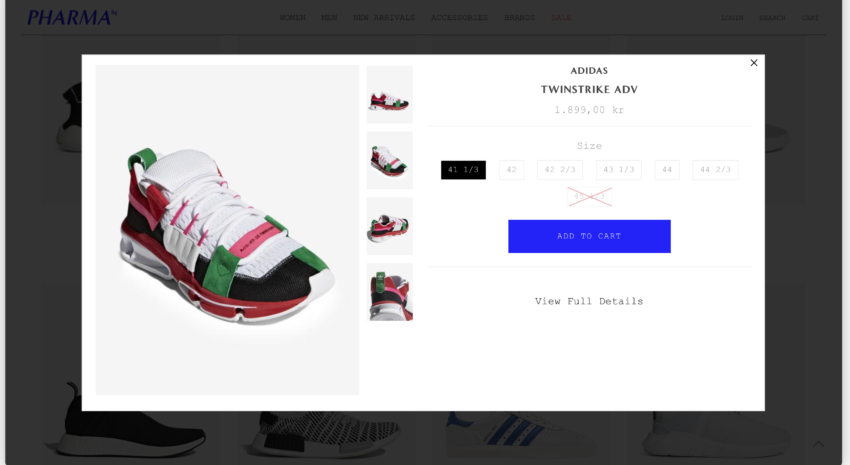Show heel close-up thumbnail
Viewport: 850px width, 465px height.
(389, 292)
